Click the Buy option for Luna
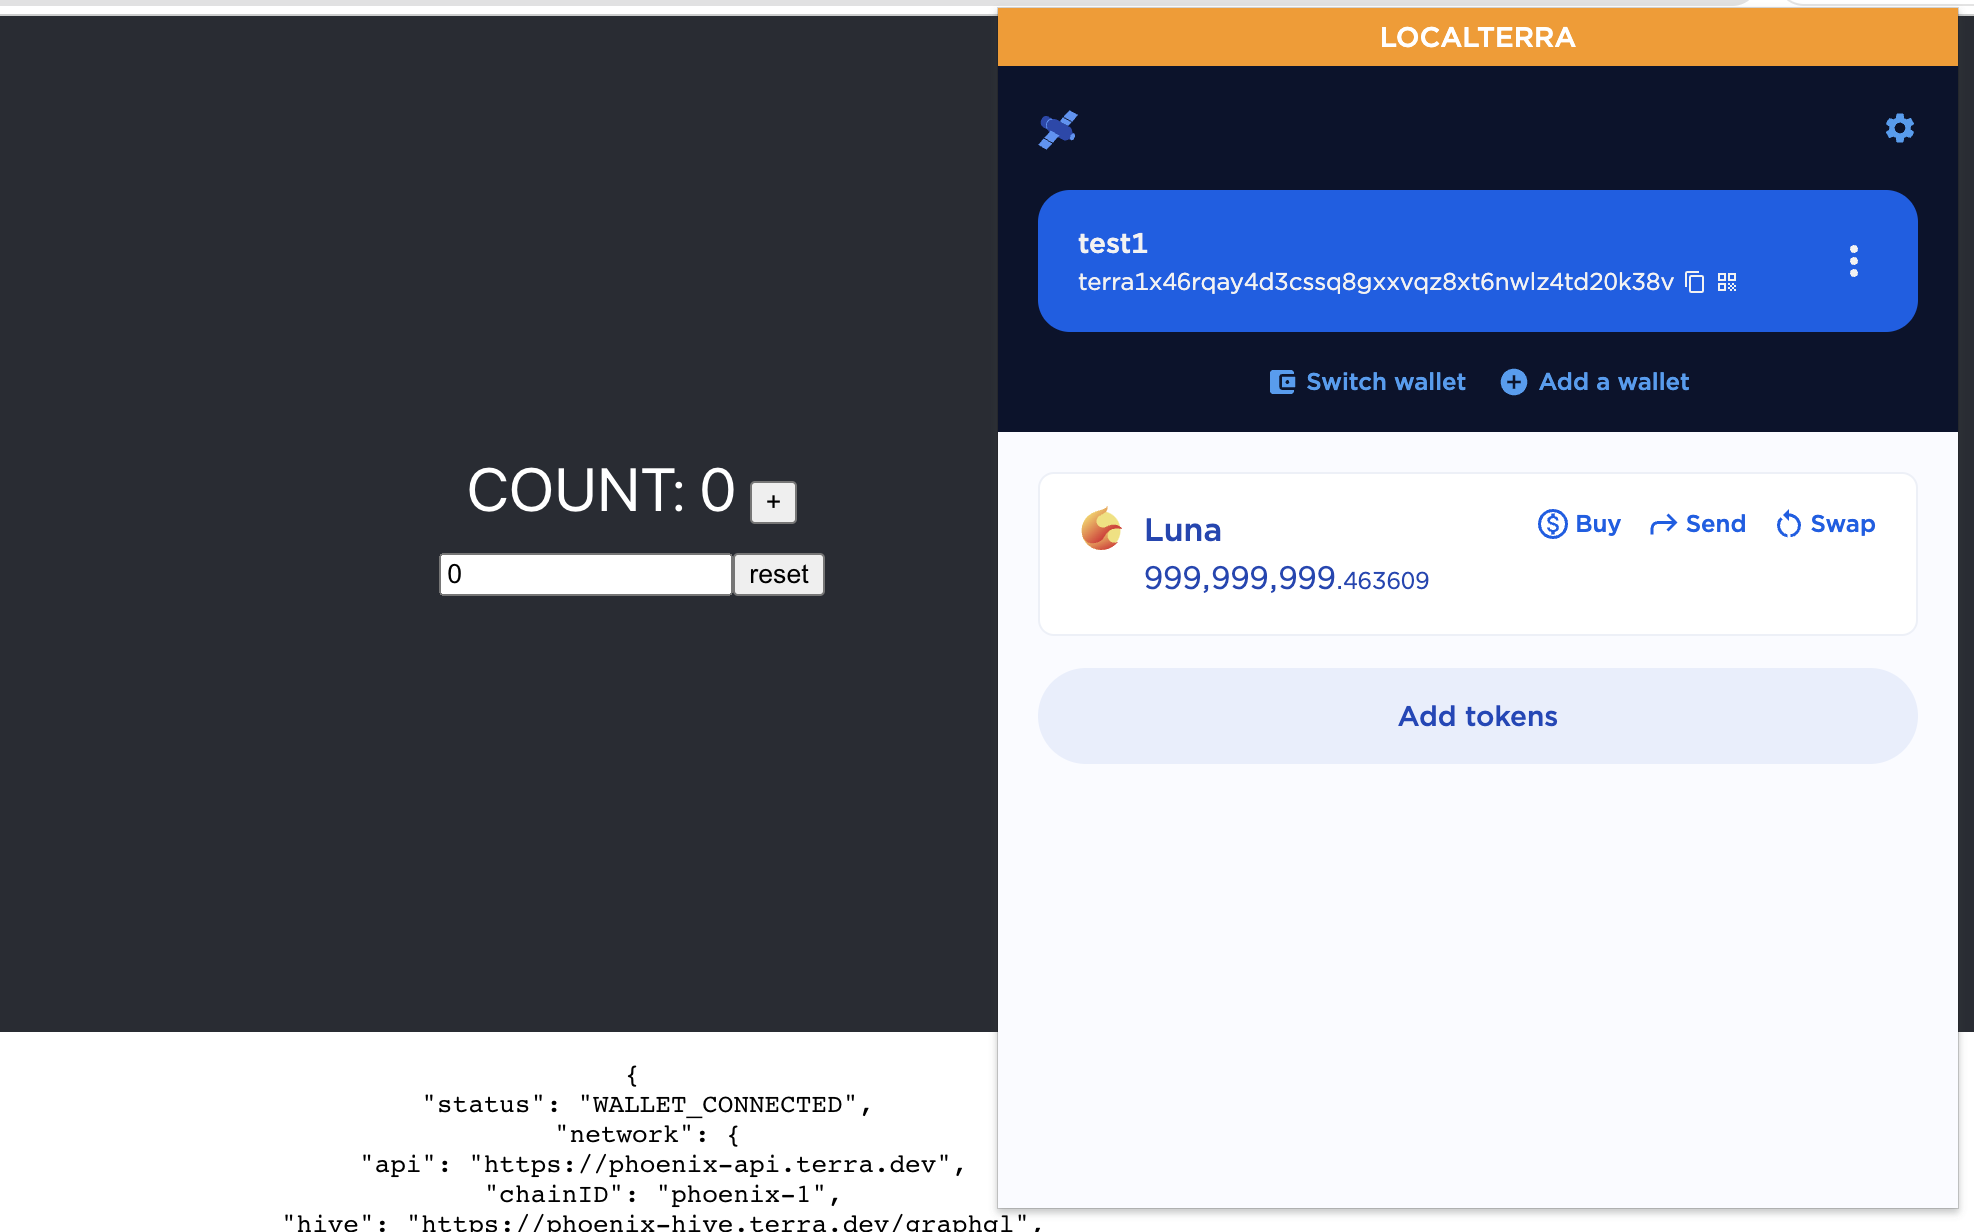1974x1232 pixels. (1579, 524)
